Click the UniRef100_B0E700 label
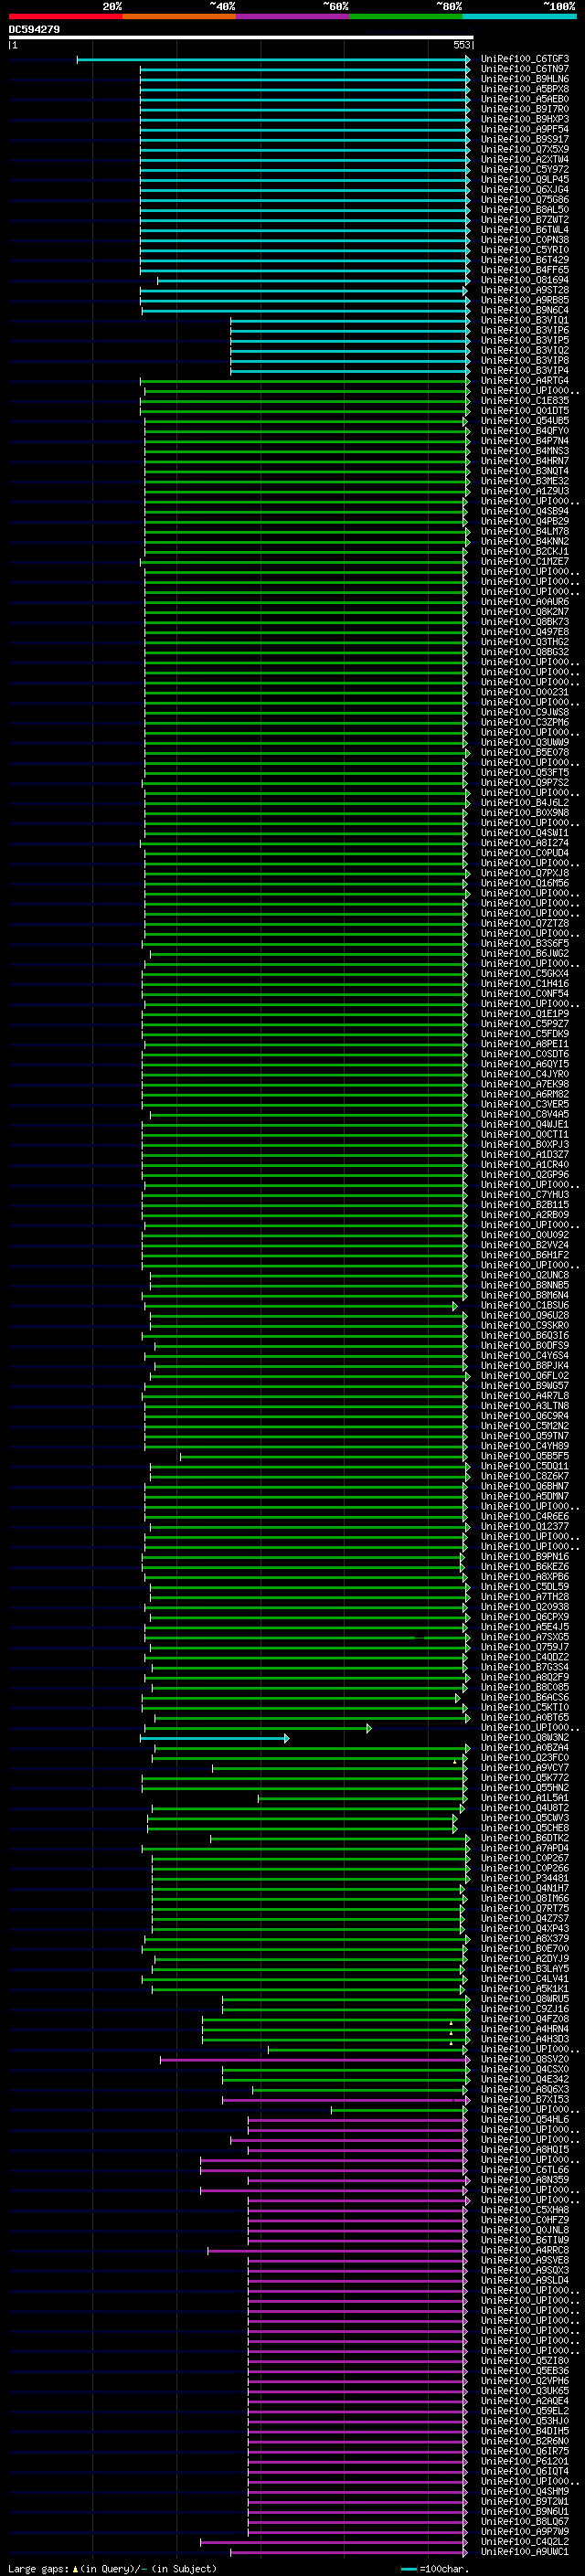 point(524,1948)
